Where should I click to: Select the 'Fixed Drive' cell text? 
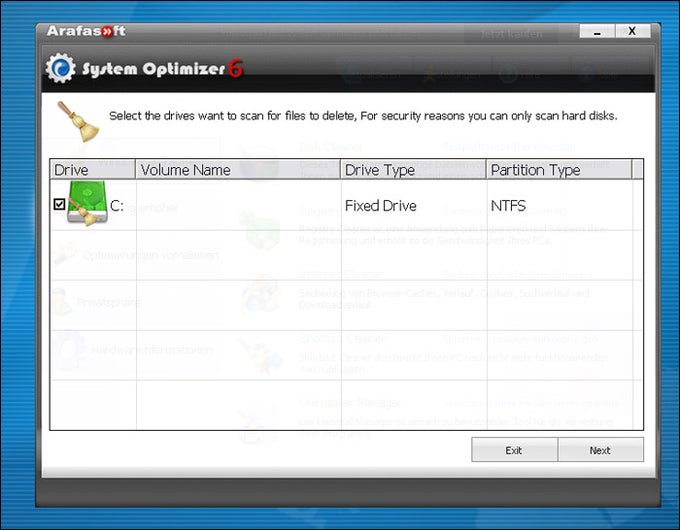point(380,206)
